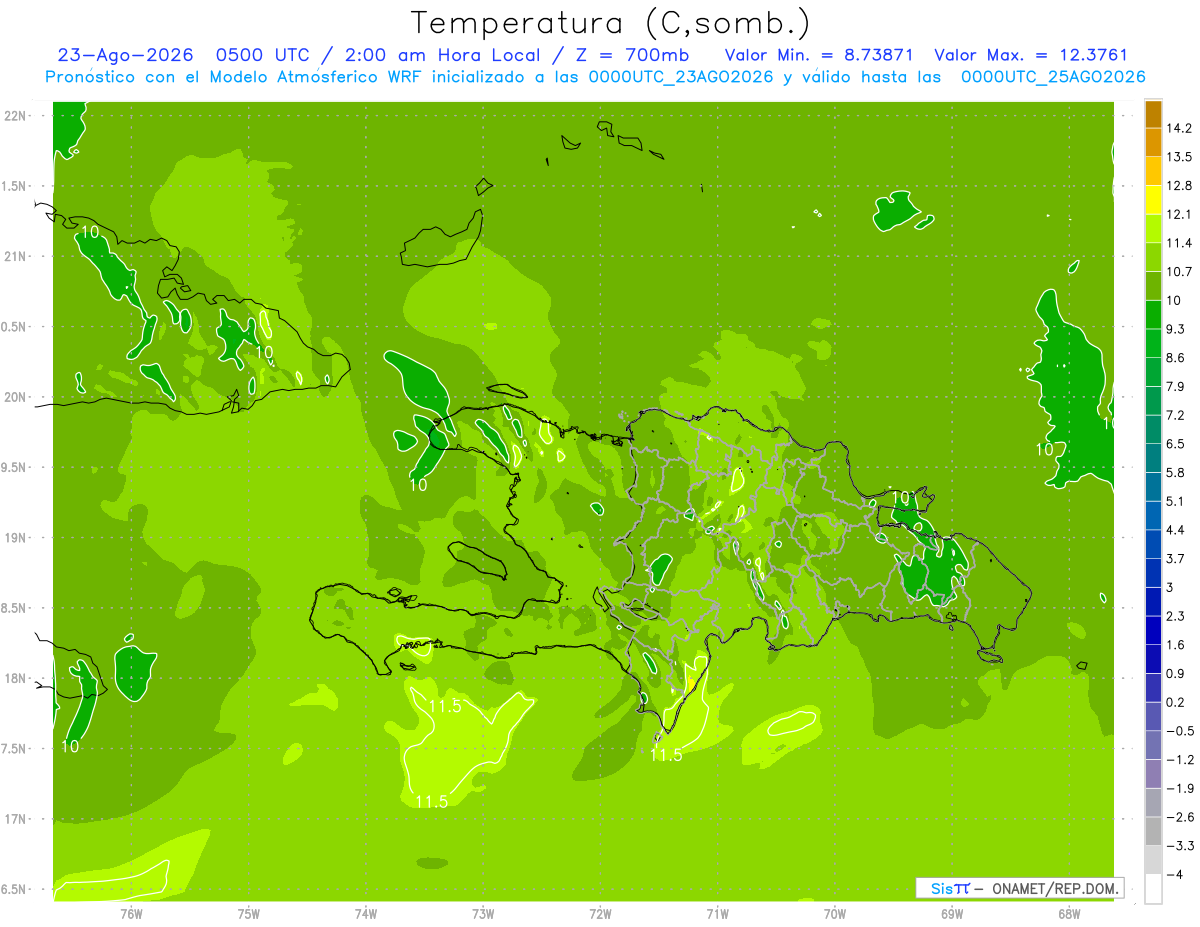
Task: Click the legend value "-3.3"
Action: (1180, 846)
